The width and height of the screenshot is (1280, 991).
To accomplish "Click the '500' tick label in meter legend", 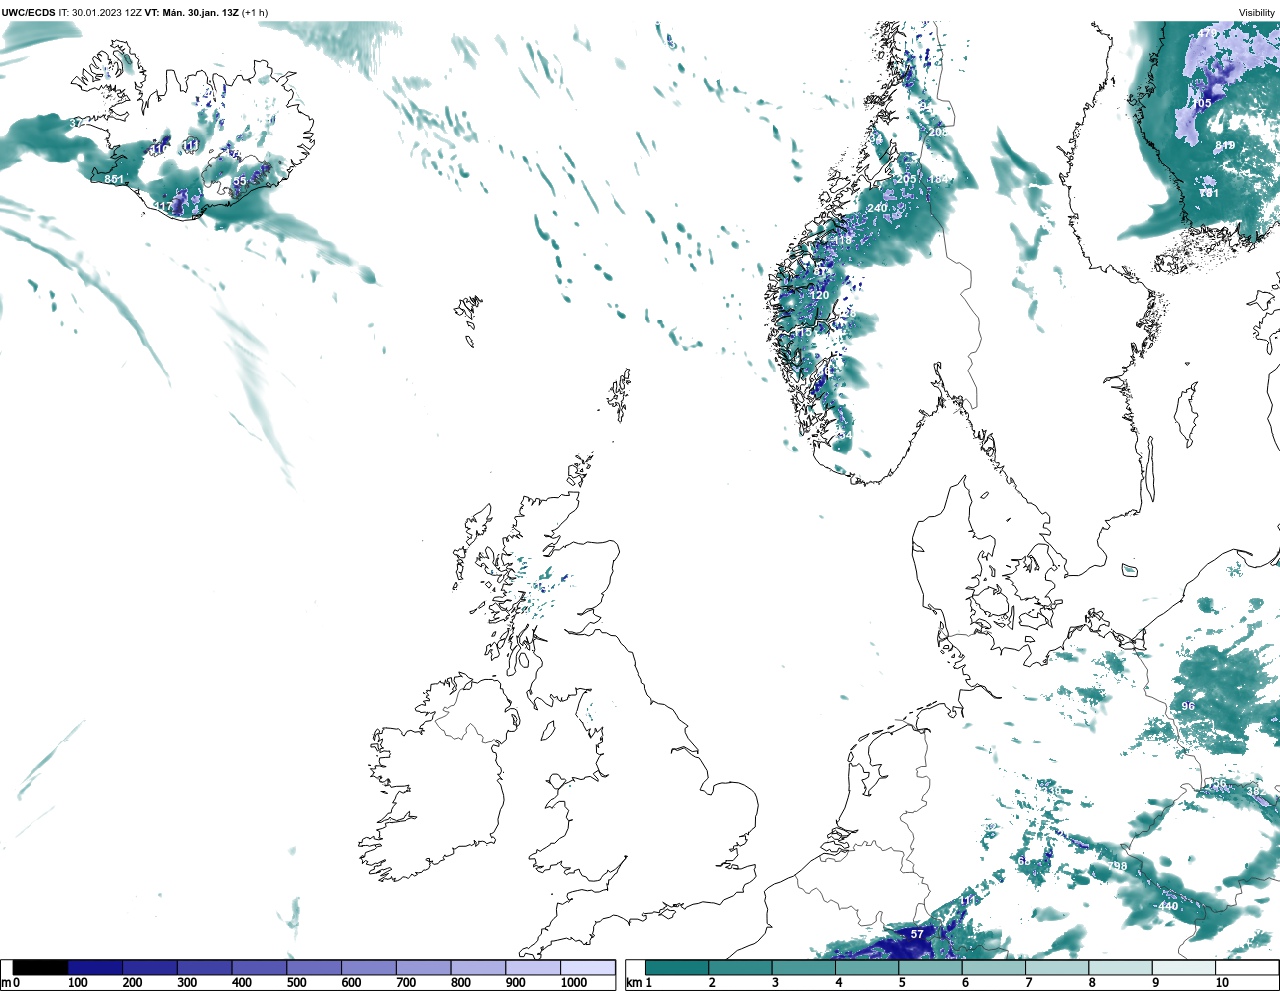I will click(296, 983).
